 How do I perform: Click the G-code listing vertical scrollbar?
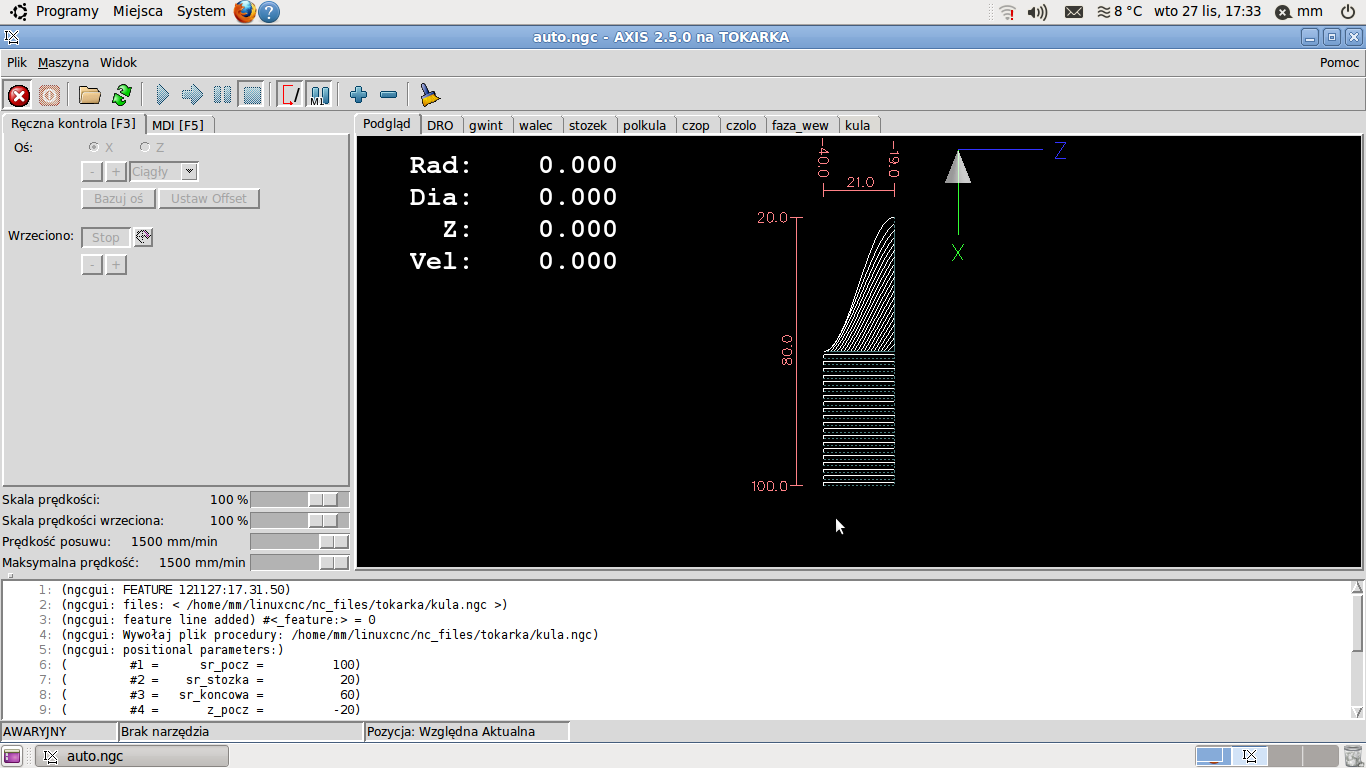1357,648
